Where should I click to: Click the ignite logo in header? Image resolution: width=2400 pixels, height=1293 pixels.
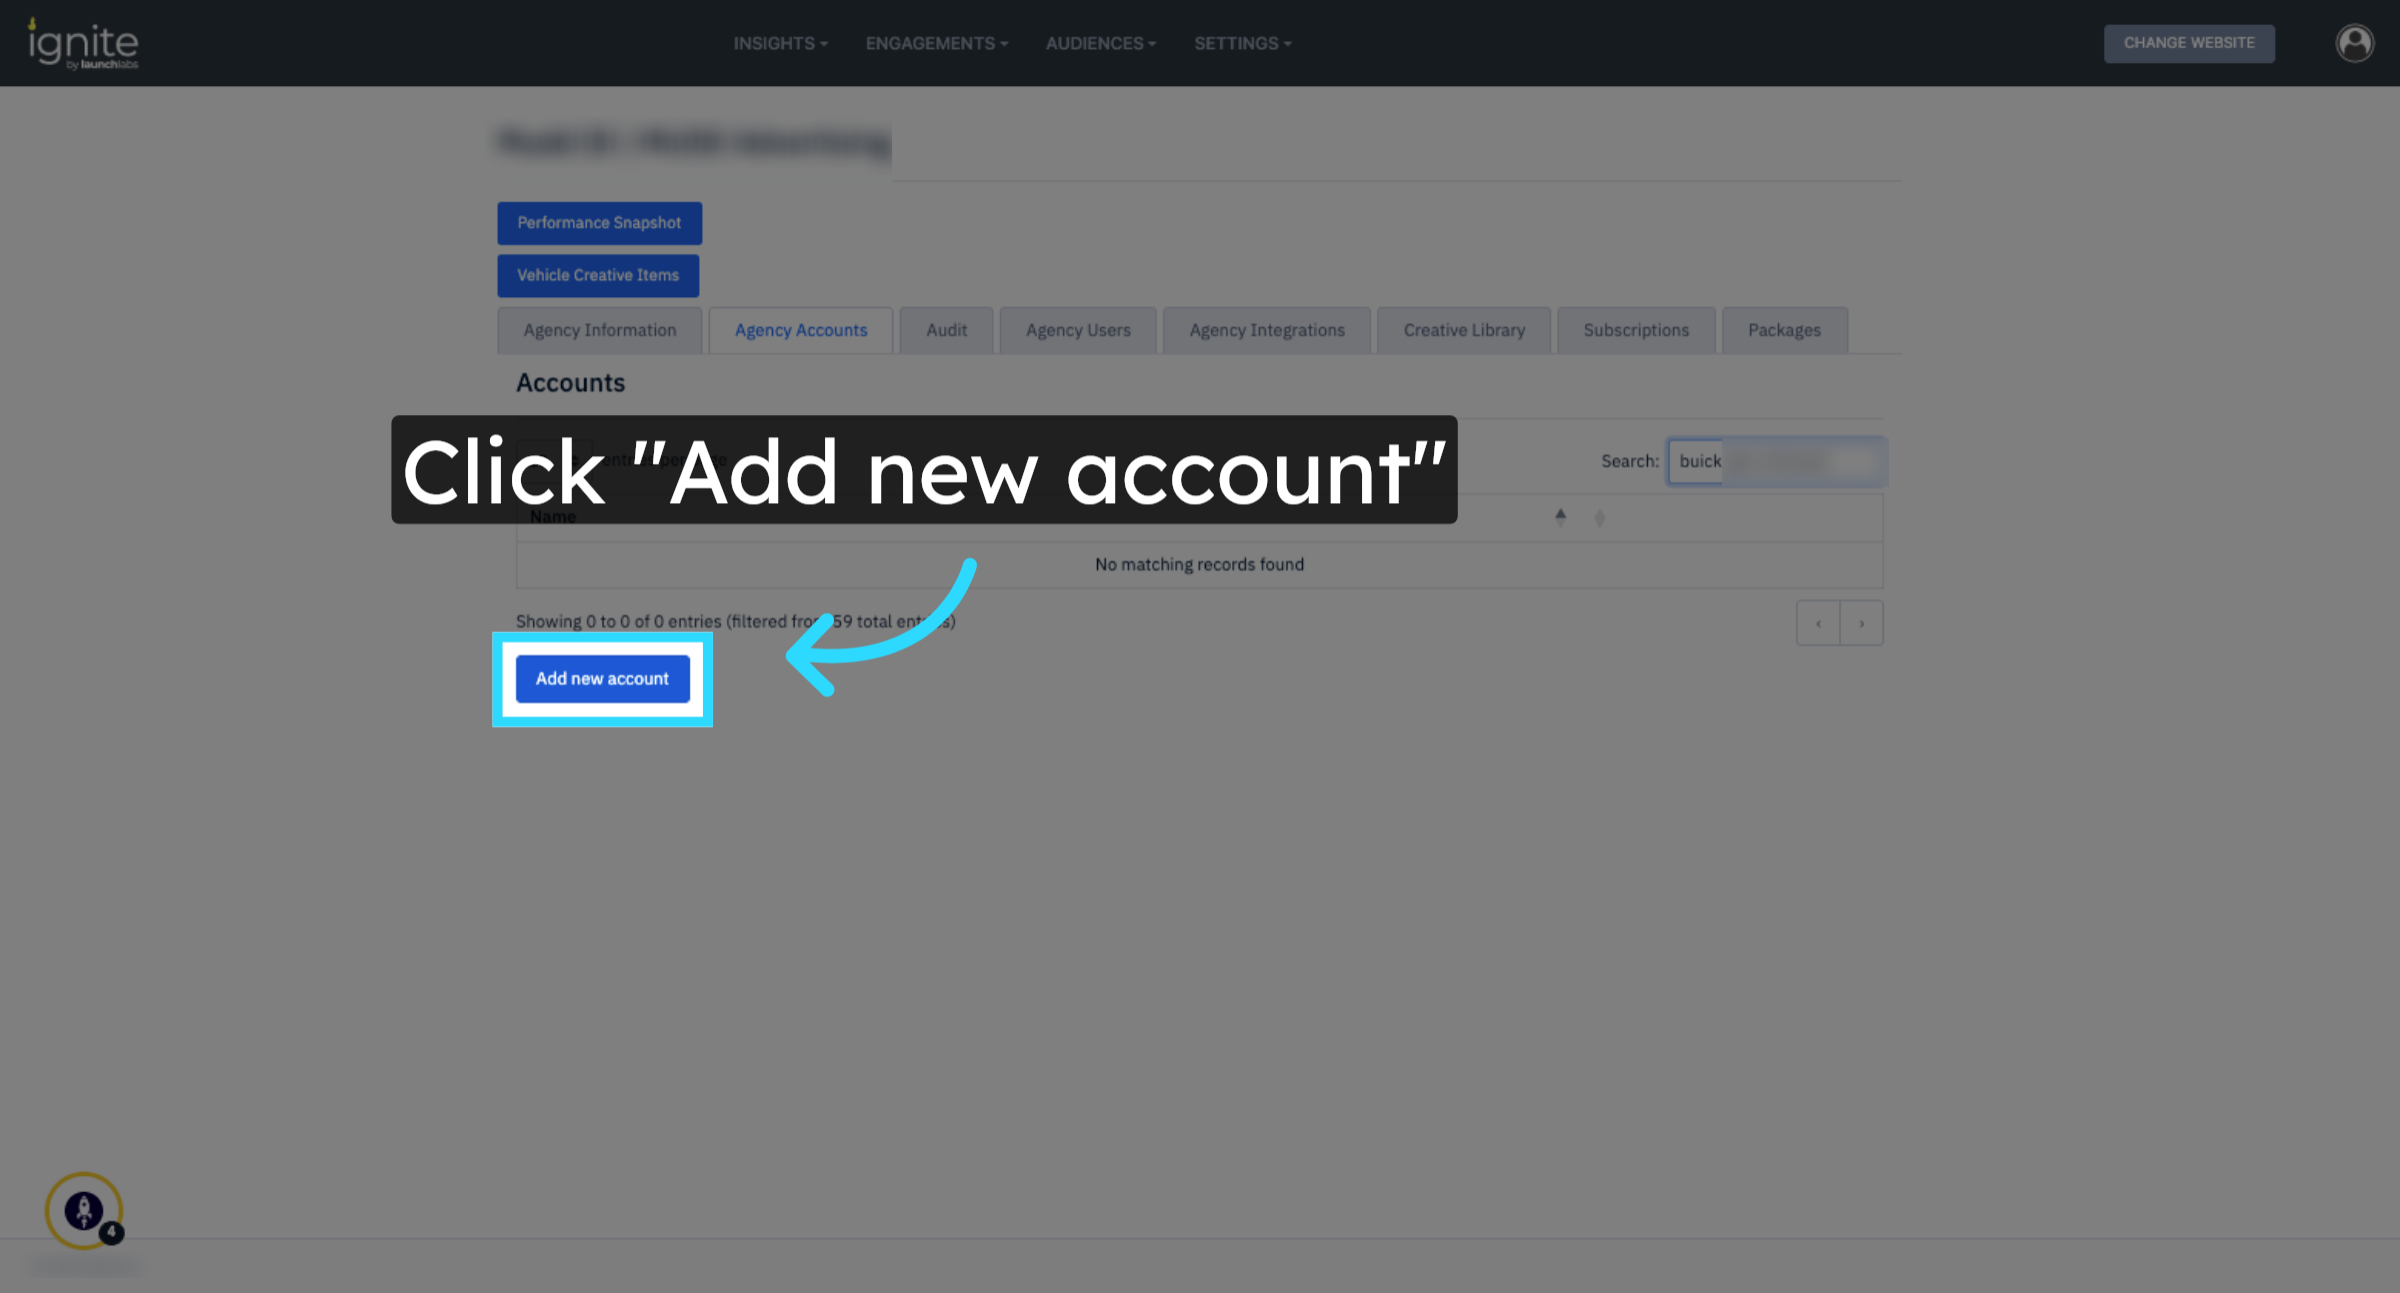[x=83, y=44]
